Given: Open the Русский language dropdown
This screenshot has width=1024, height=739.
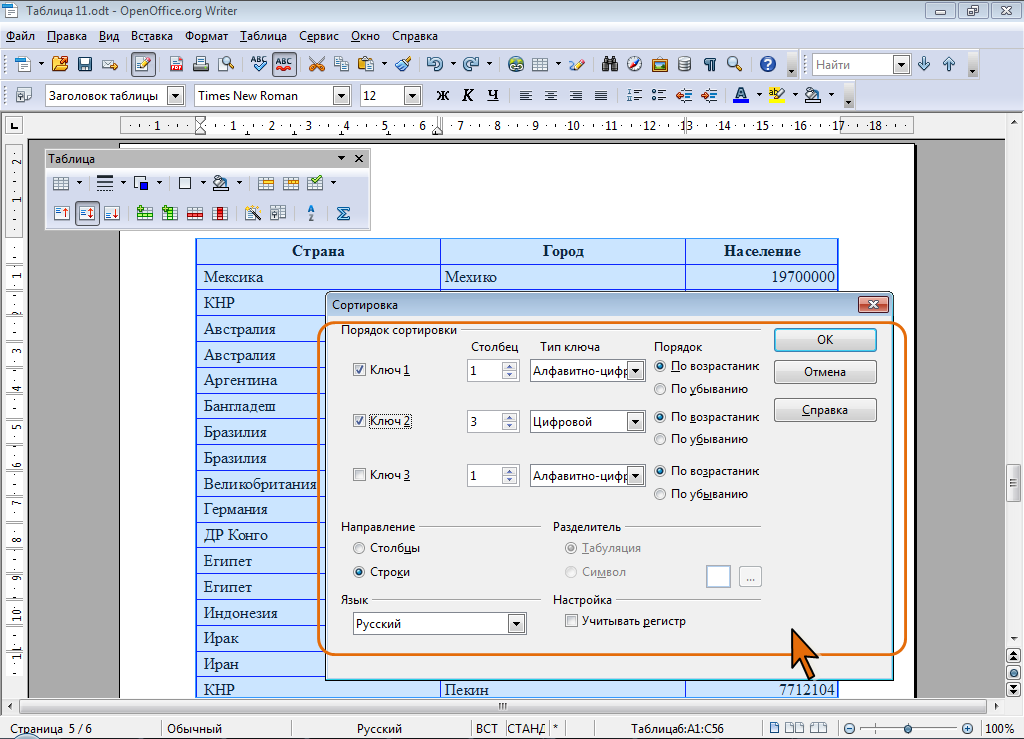Looking at the screenshot, I should (517, 623).
